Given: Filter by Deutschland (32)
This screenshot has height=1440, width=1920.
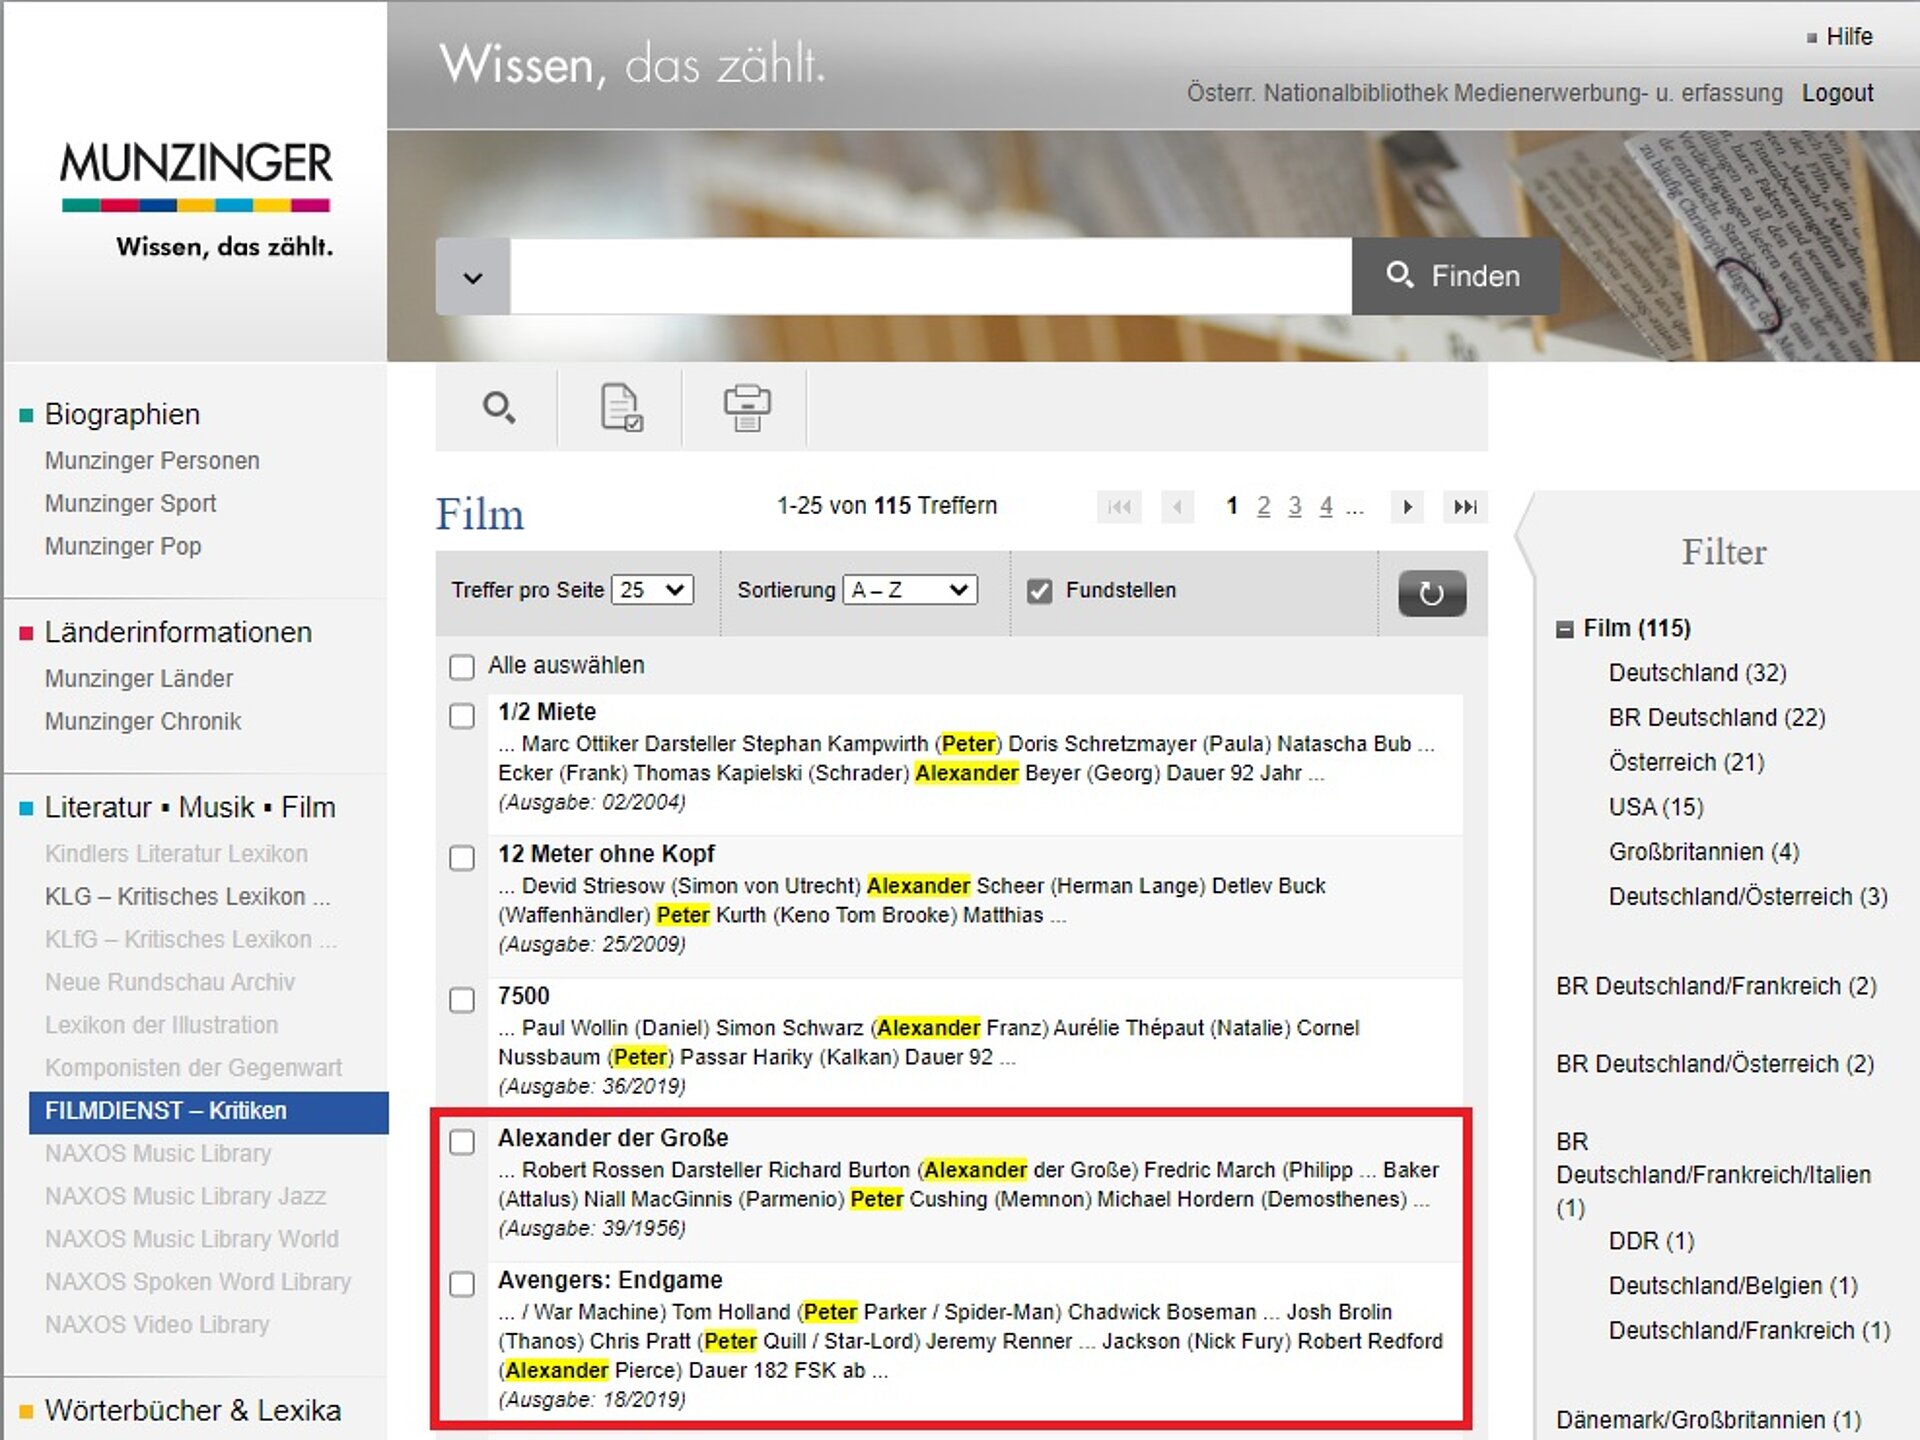Looking at the screenshot, I should coord(1697,673).
